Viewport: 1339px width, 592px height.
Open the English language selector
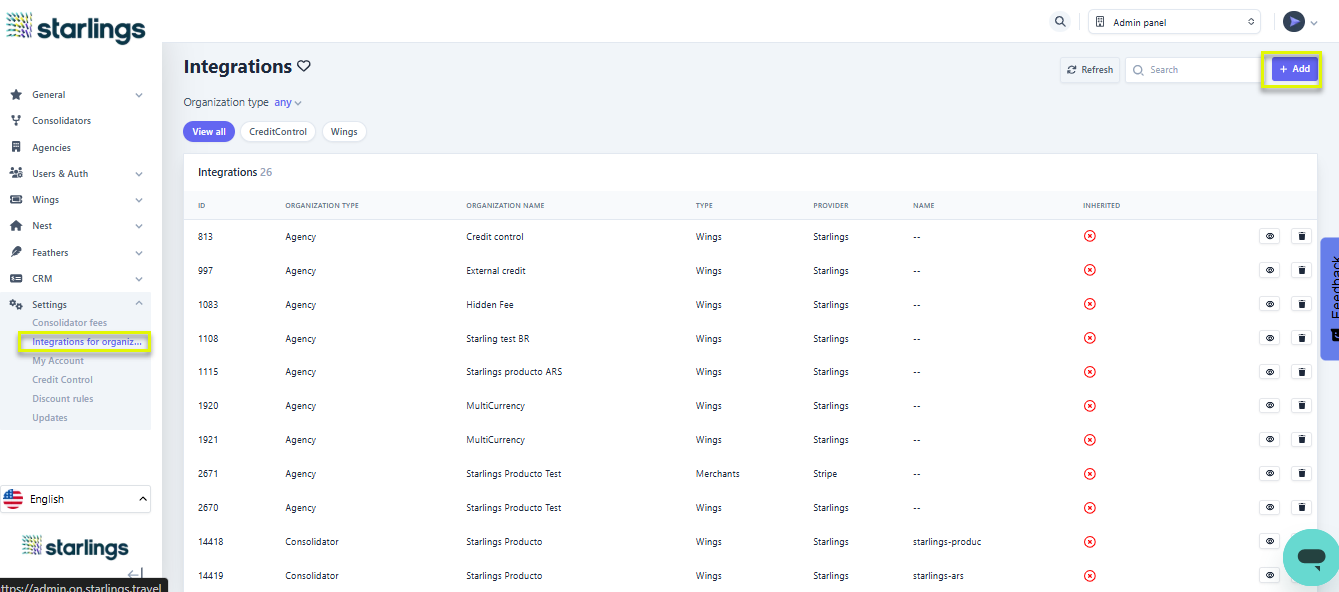76,499
